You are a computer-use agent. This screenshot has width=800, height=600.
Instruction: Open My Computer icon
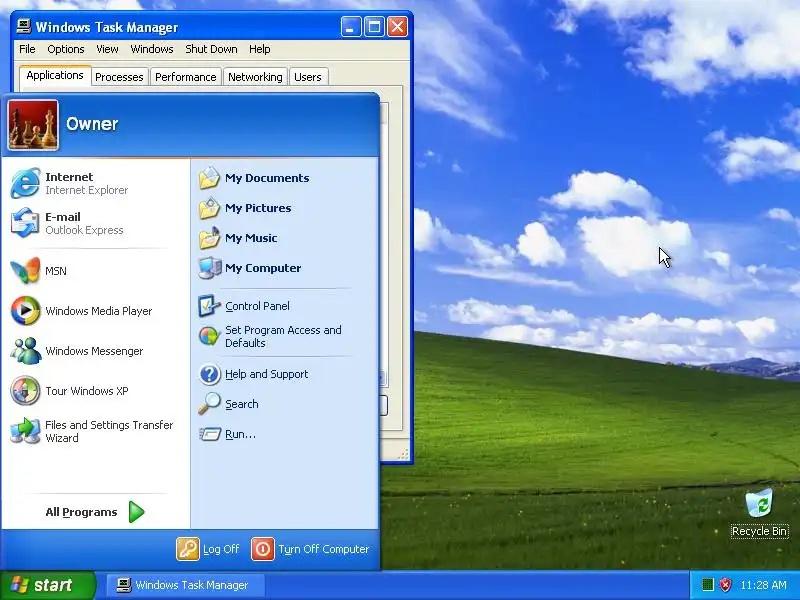pos(210,268)
